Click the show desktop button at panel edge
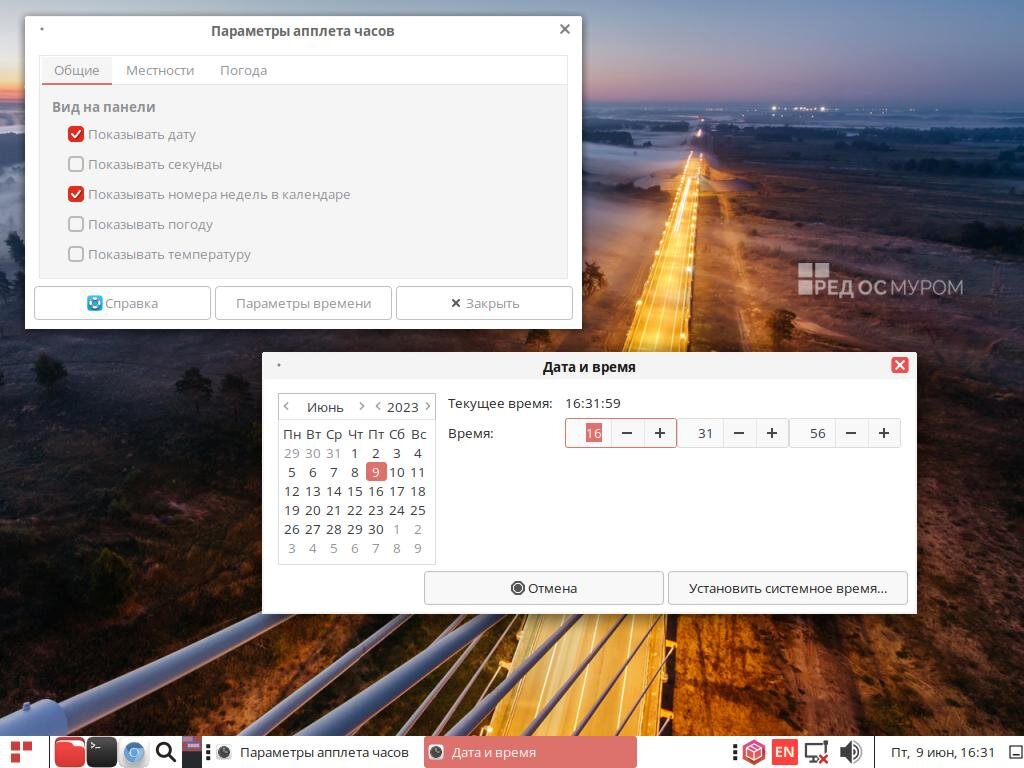The image size is (1024, 768). (x=1016, y=752)
